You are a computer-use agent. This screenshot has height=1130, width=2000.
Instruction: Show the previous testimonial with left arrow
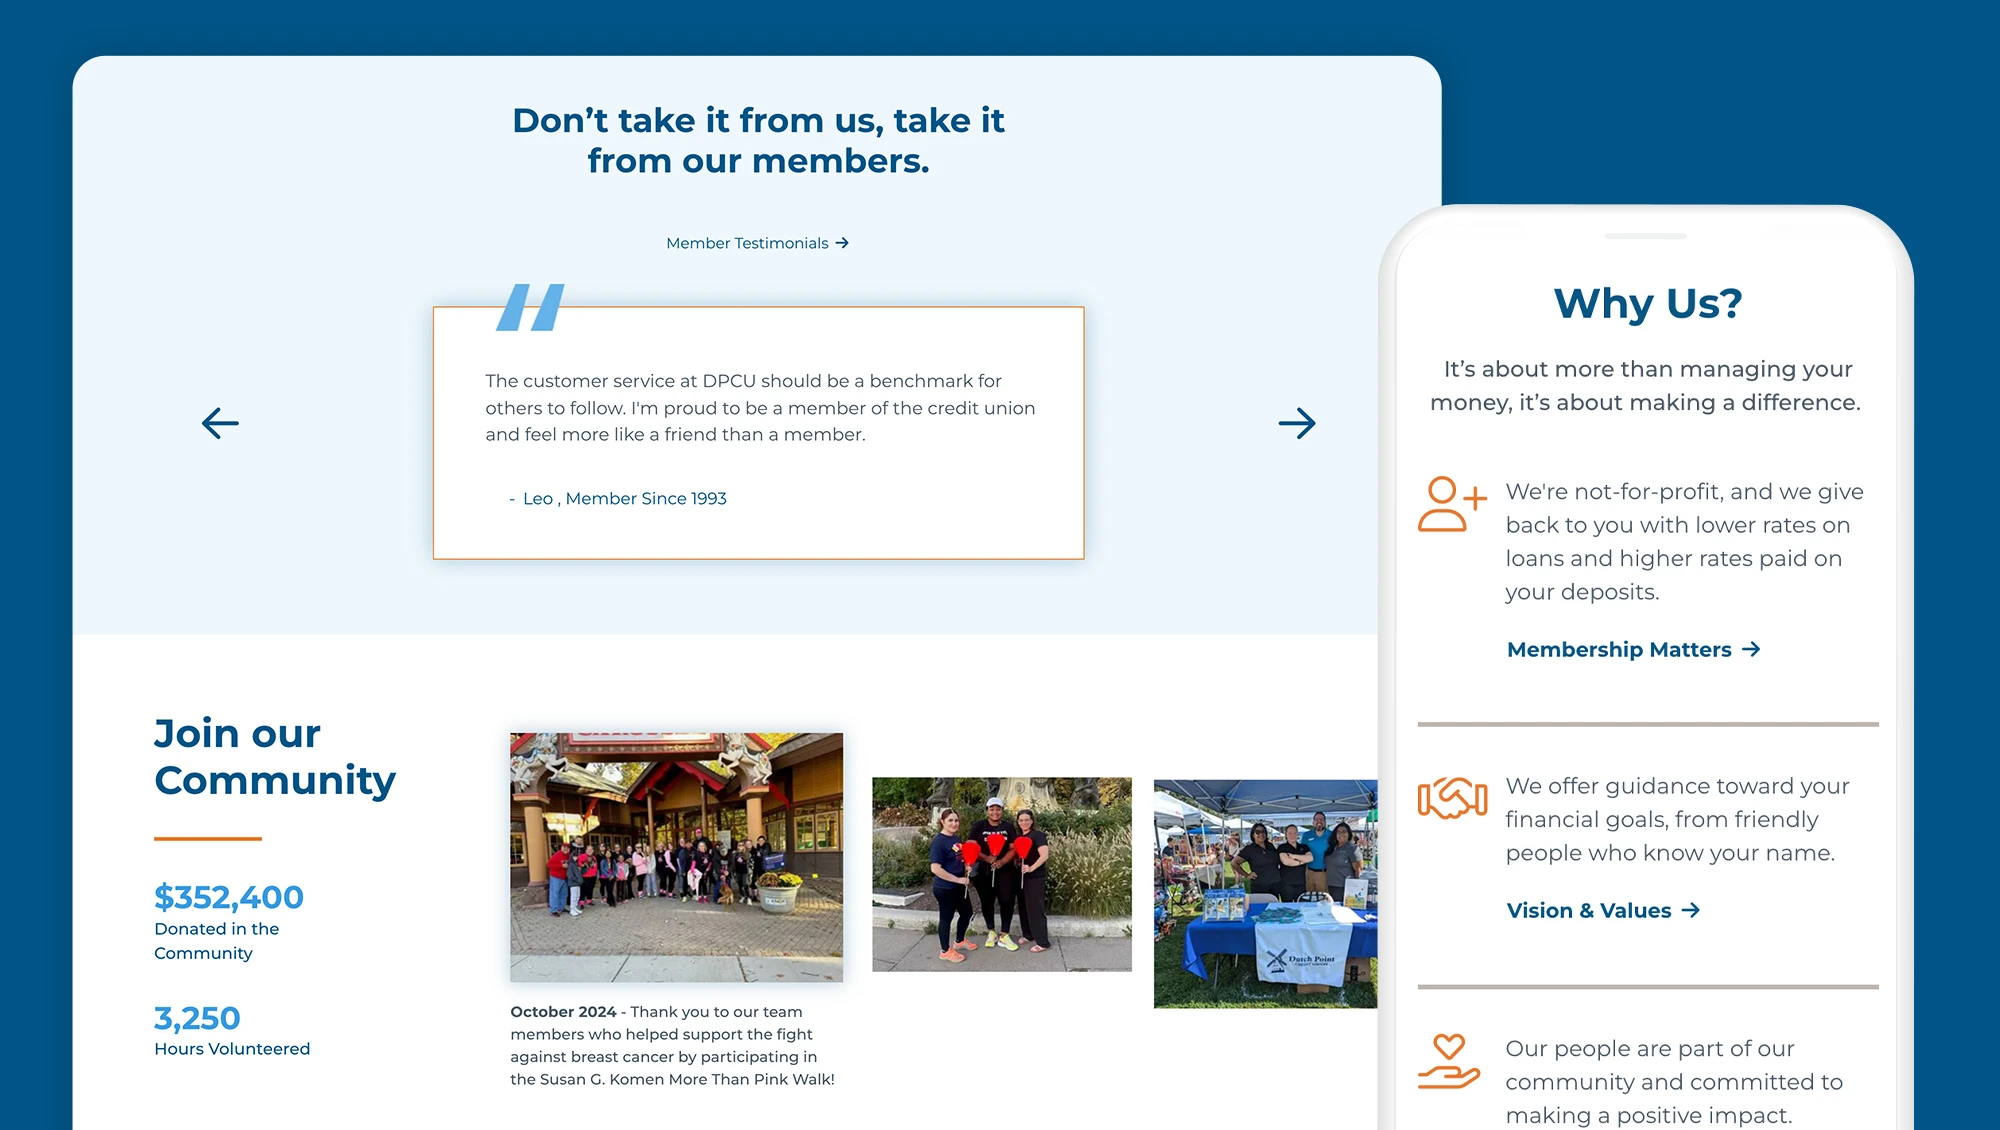tap(220, 423)
